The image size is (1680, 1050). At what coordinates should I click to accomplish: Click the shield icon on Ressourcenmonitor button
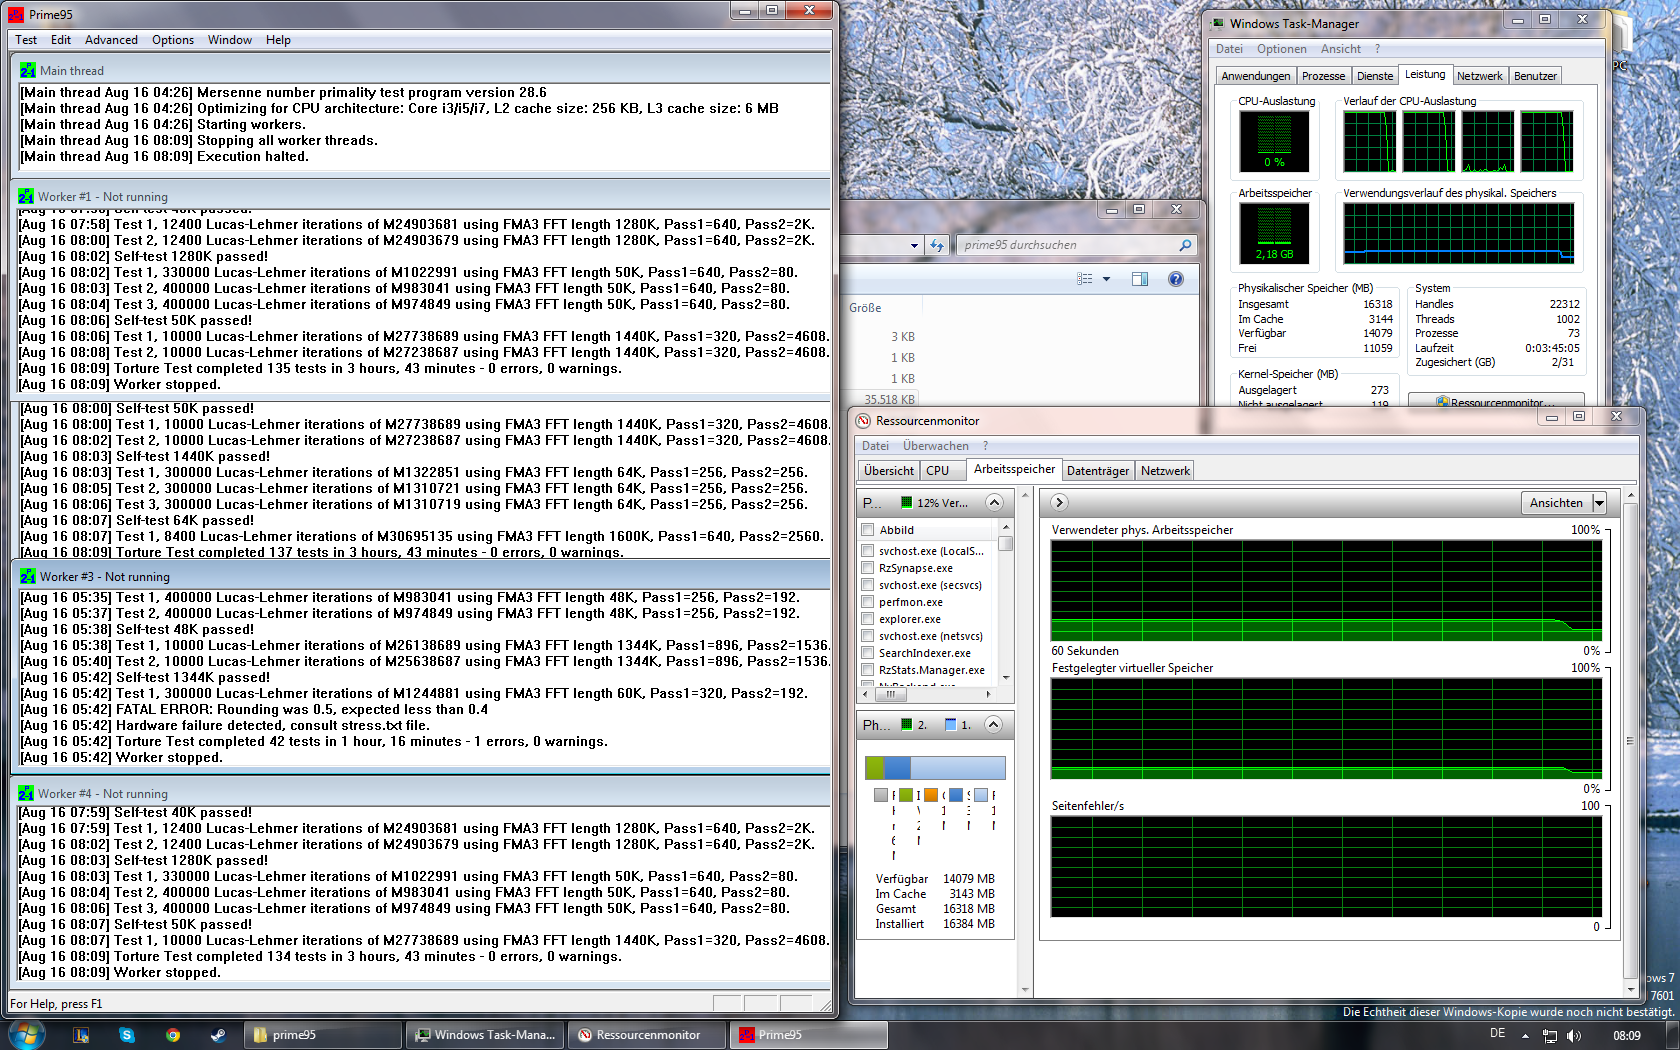[x=1443, y=402]
